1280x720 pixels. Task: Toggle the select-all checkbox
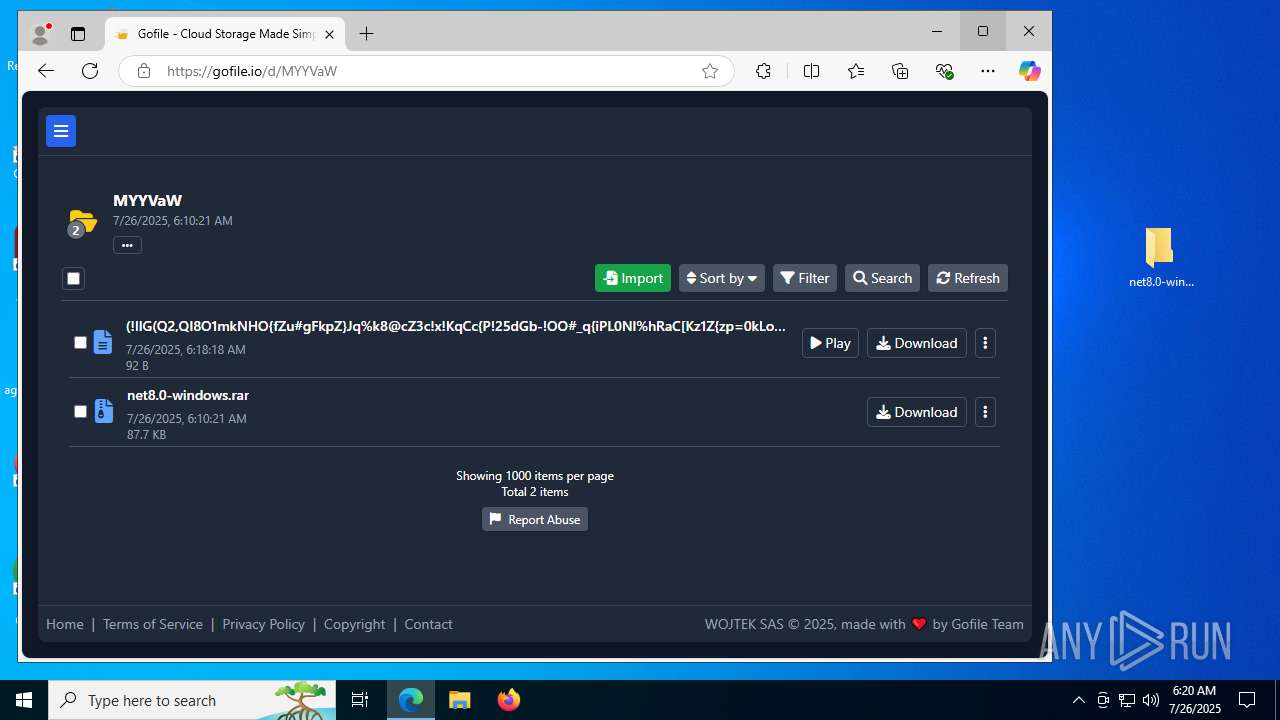coord(73,278)
